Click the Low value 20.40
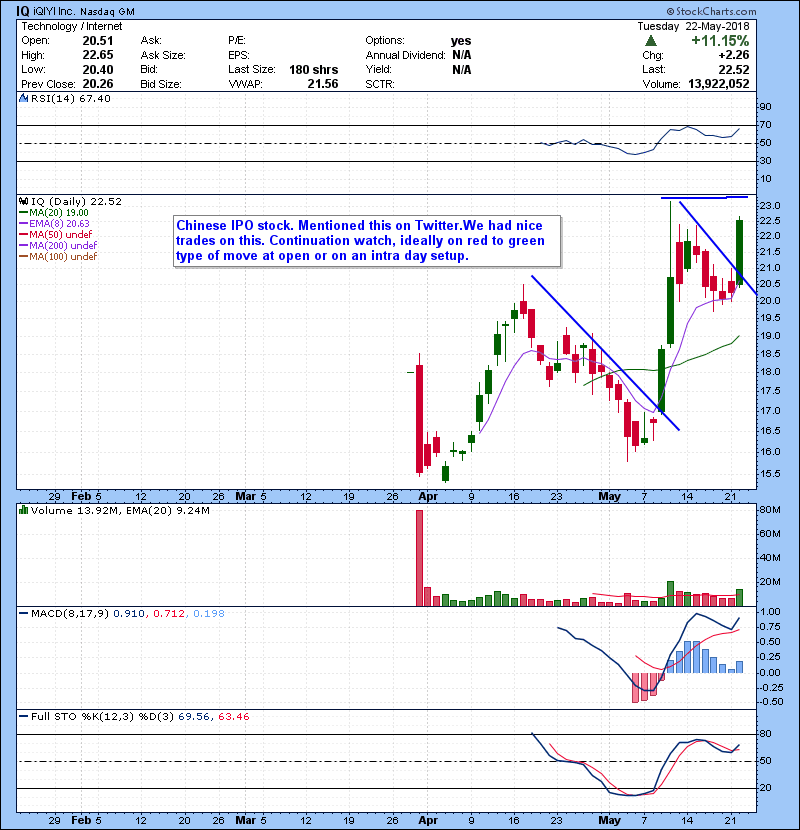Screen dimensions: 800x830 tap(98, 69)
